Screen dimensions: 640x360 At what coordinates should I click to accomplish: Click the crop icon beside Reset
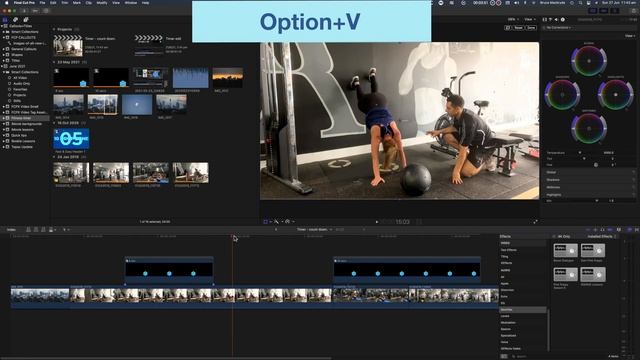click(x=507, y=28)
